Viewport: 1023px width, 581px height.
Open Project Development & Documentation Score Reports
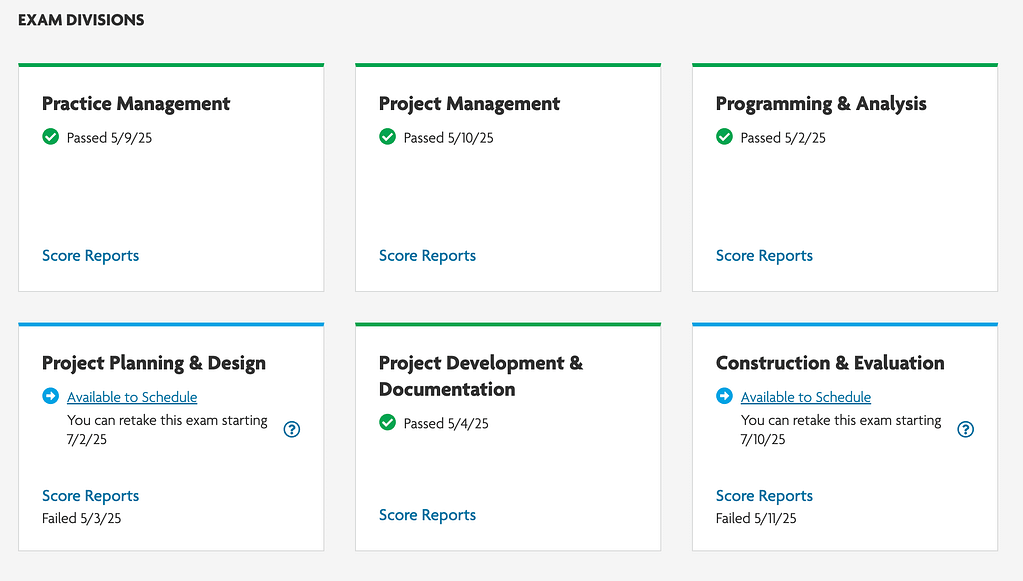(x=427, y=515)
